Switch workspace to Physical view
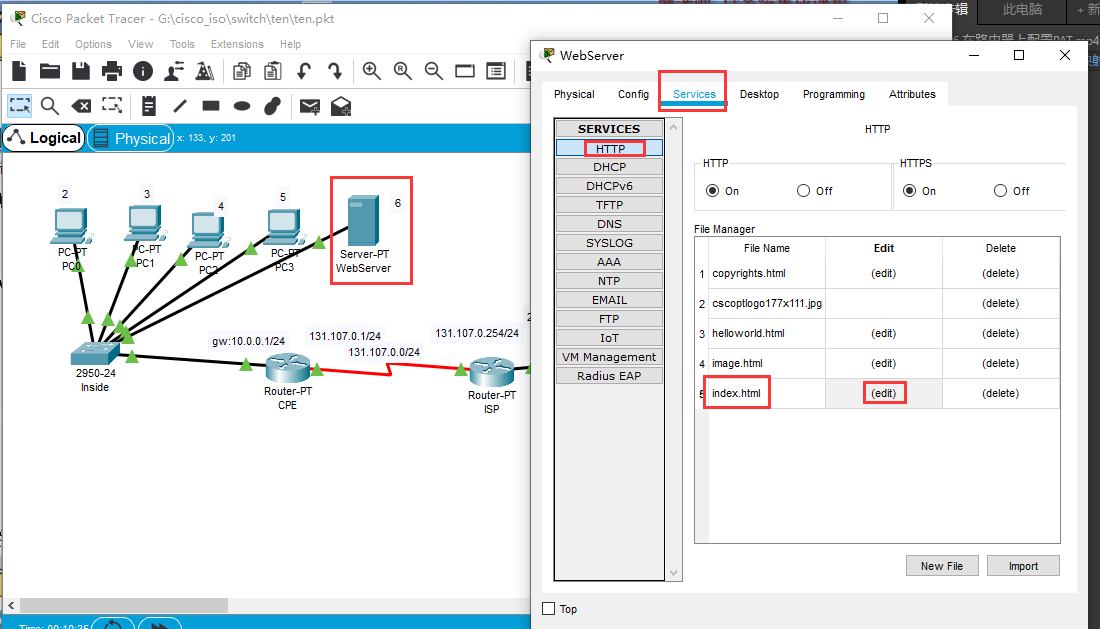 [131, 138]
